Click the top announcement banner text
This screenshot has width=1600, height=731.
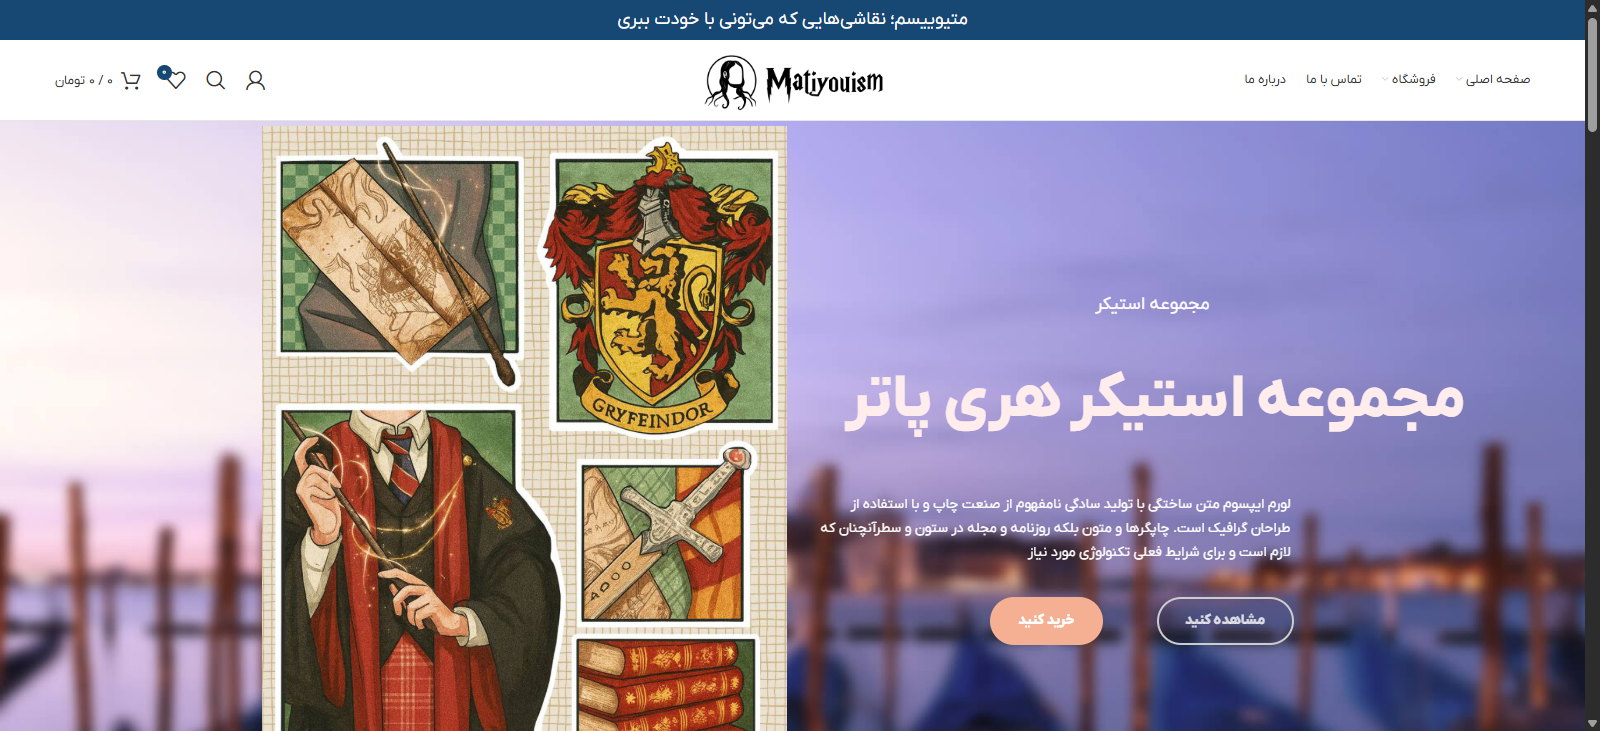792,19
